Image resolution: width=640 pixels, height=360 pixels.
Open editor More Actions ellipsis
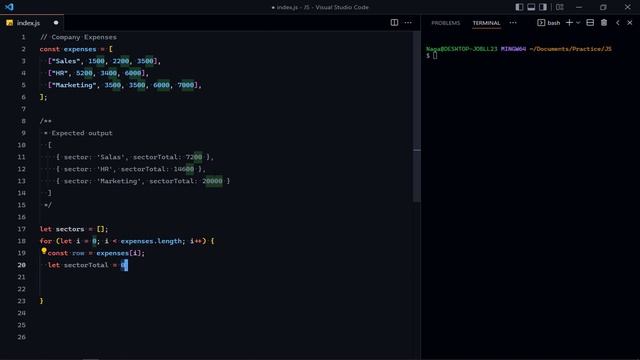coord(408,23)
